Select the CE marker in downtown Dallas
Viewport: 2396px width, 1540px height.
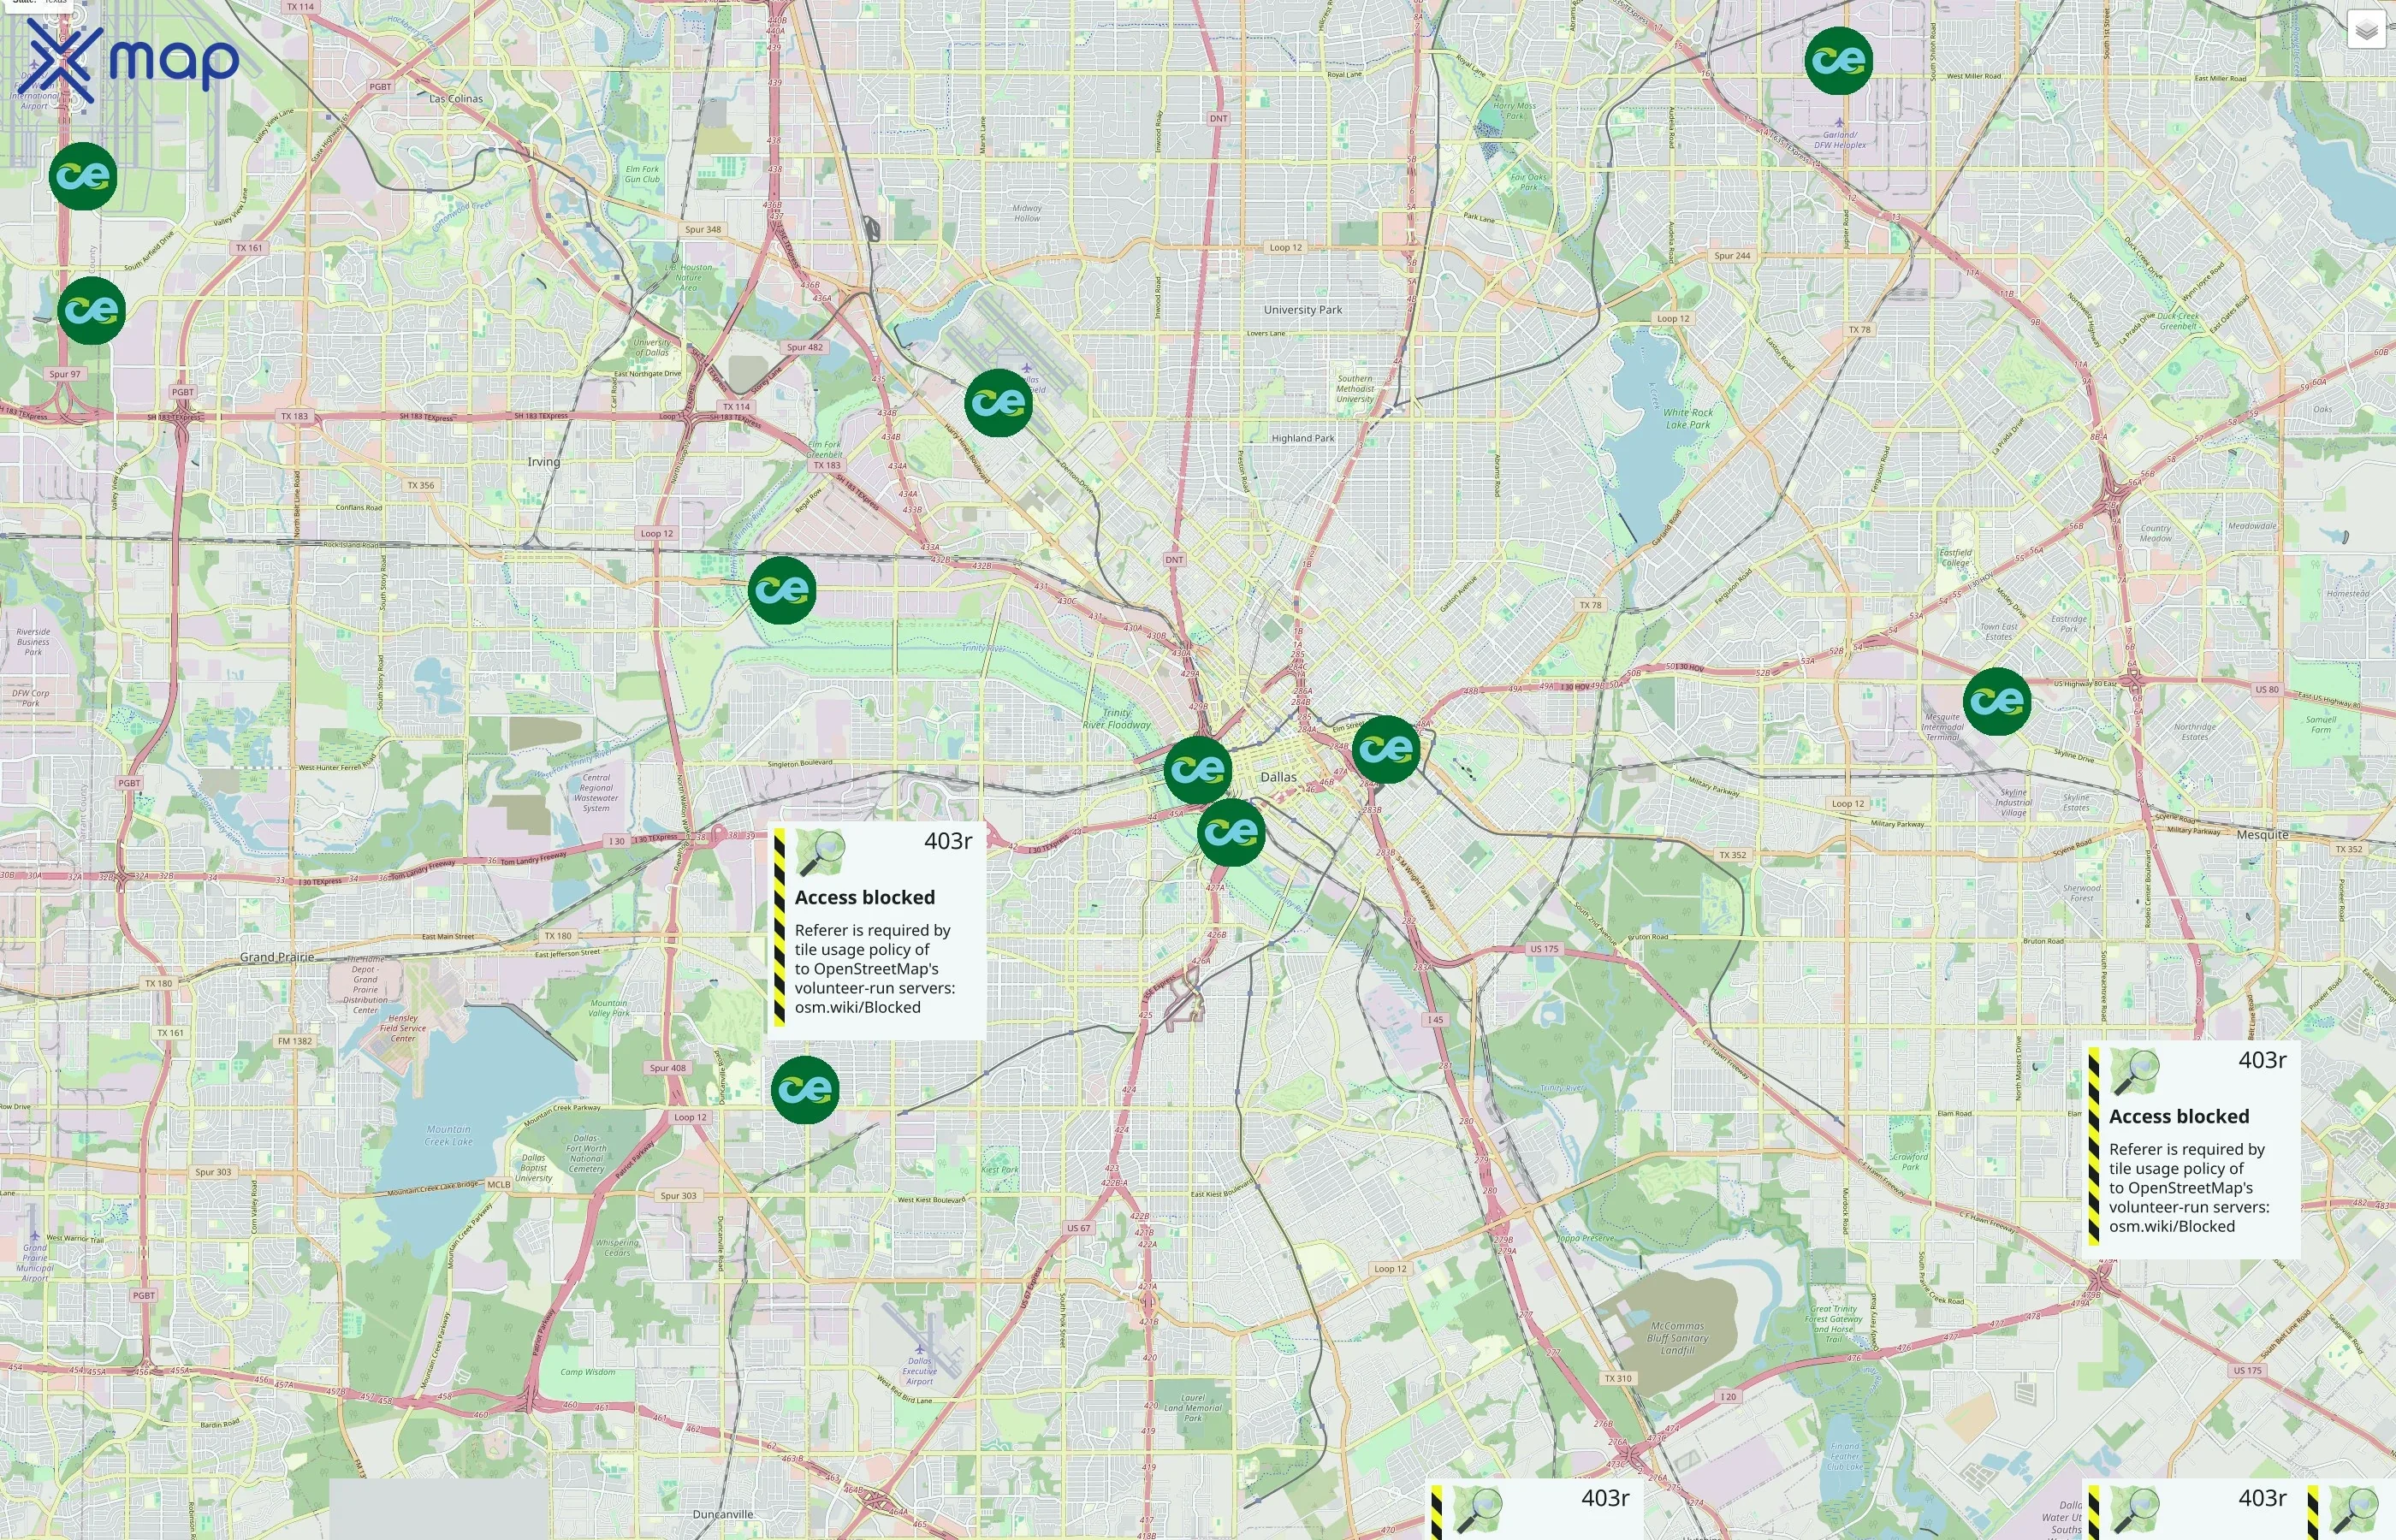(x=1197, y=771)
